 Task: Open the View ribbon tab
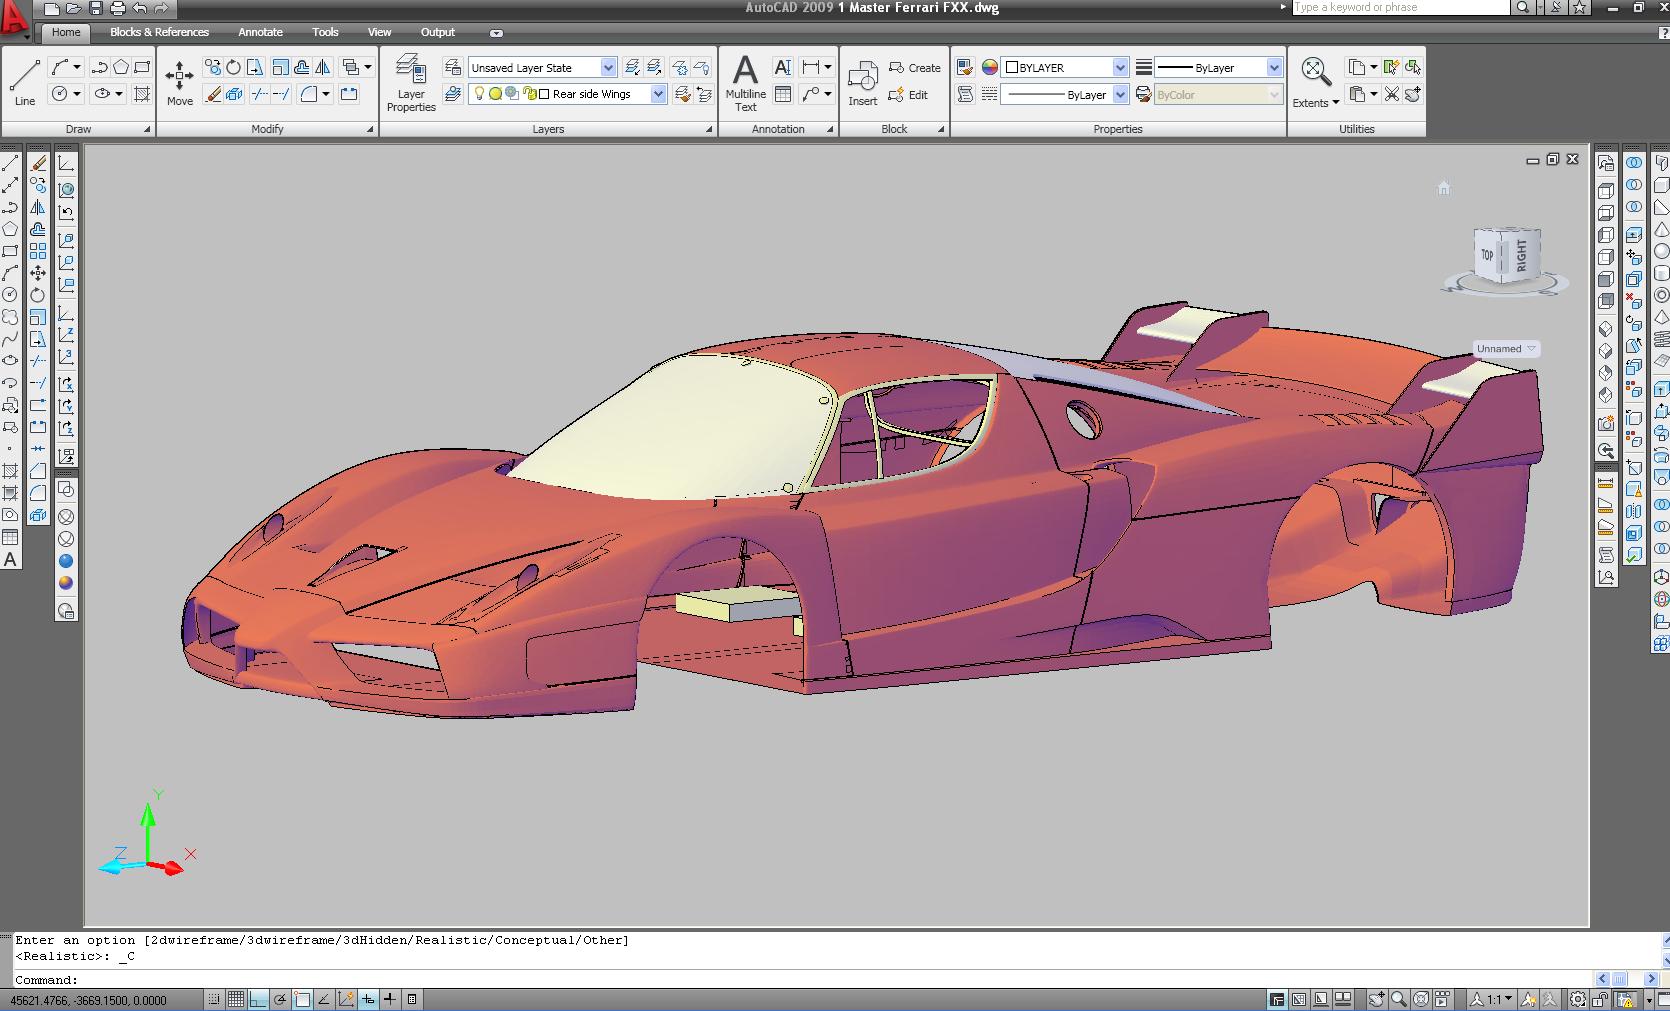click(379, 32)
